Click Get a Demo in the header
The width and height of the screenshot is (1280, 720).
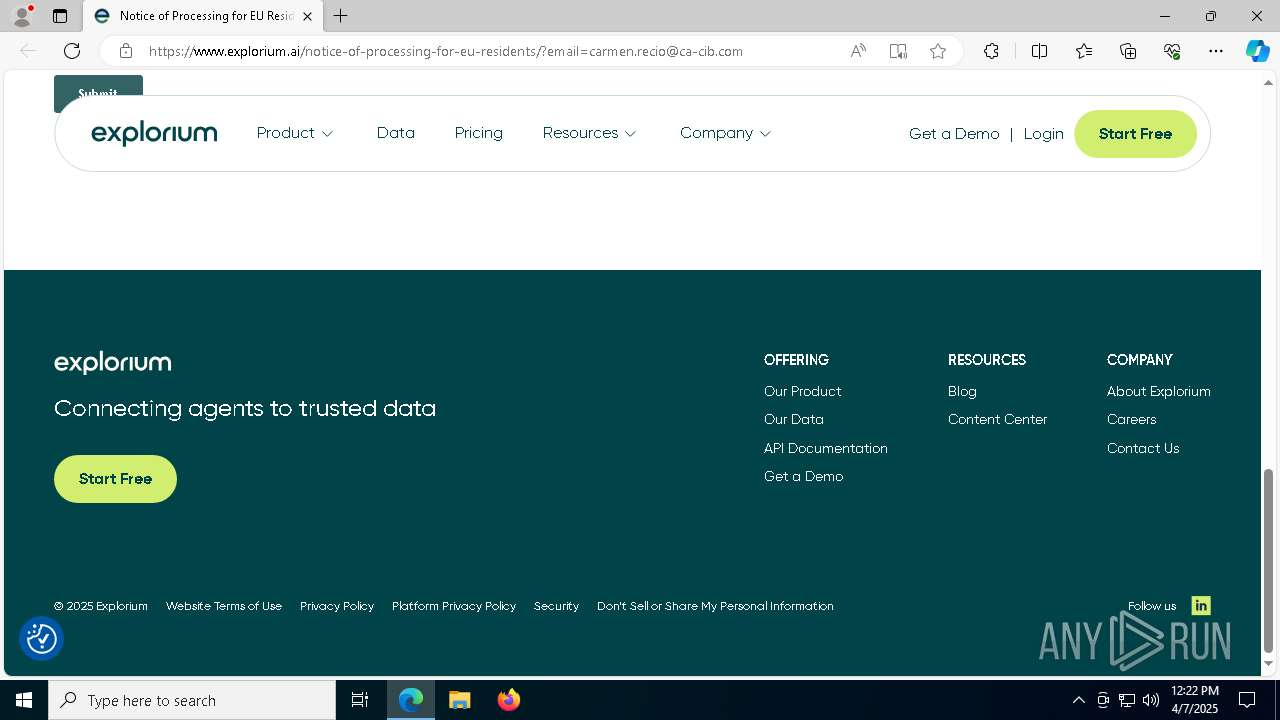954,134
